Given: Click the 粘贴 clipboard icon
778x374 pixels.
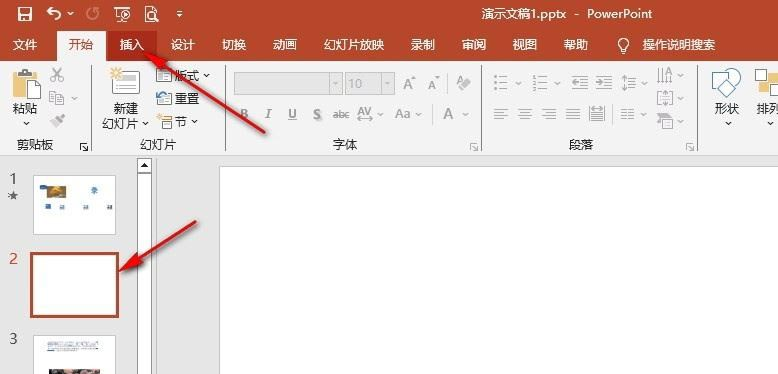Looking at the screenshot, I should point(26,84).
